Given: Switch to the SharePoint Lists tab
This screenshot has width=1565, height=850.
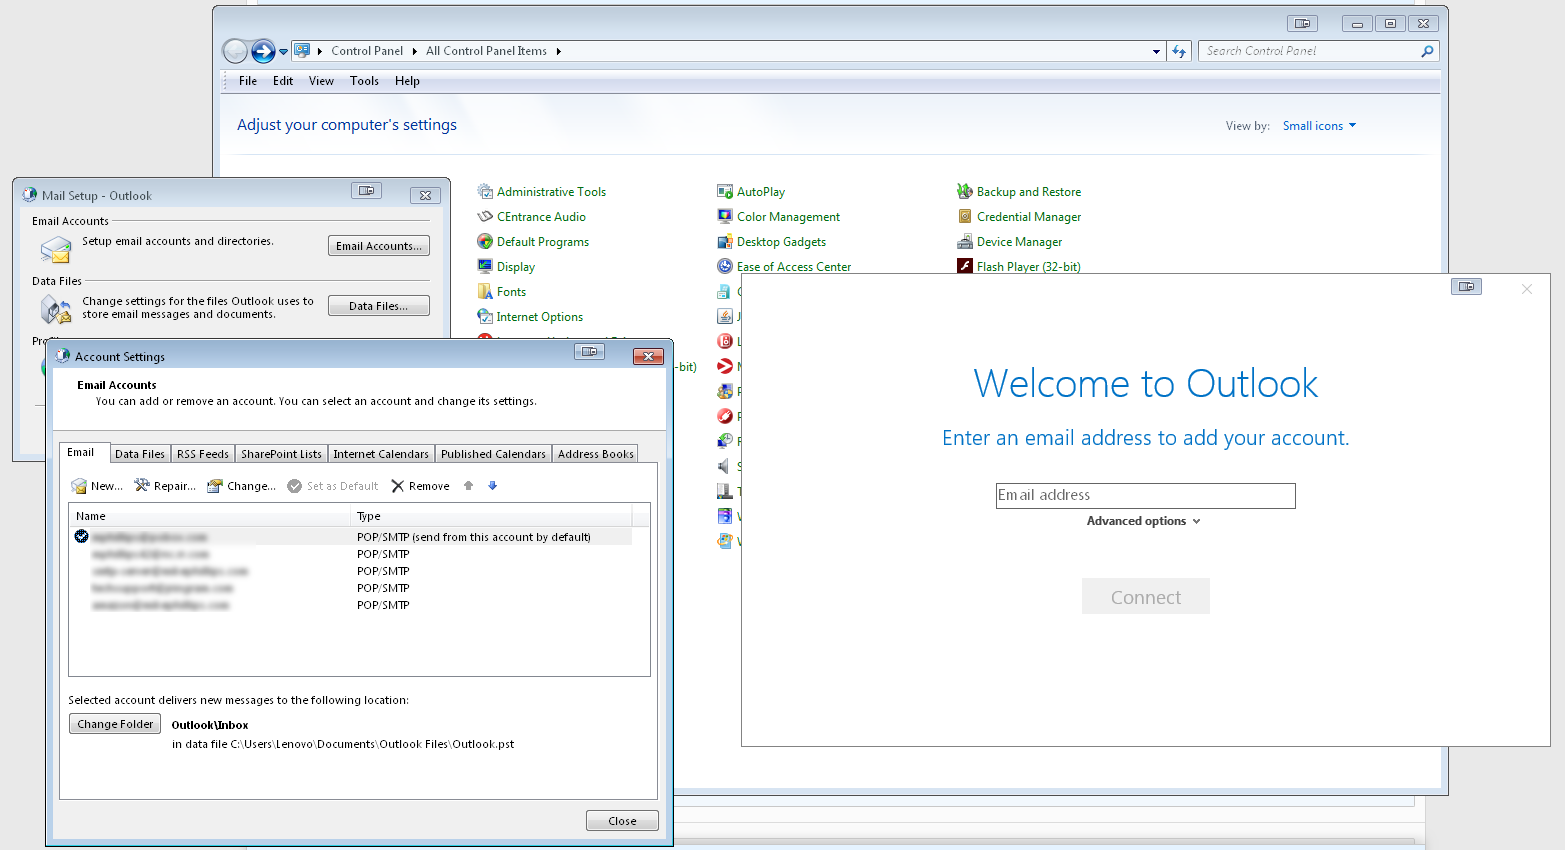Looking at the screenshot, I should [281, 454].
